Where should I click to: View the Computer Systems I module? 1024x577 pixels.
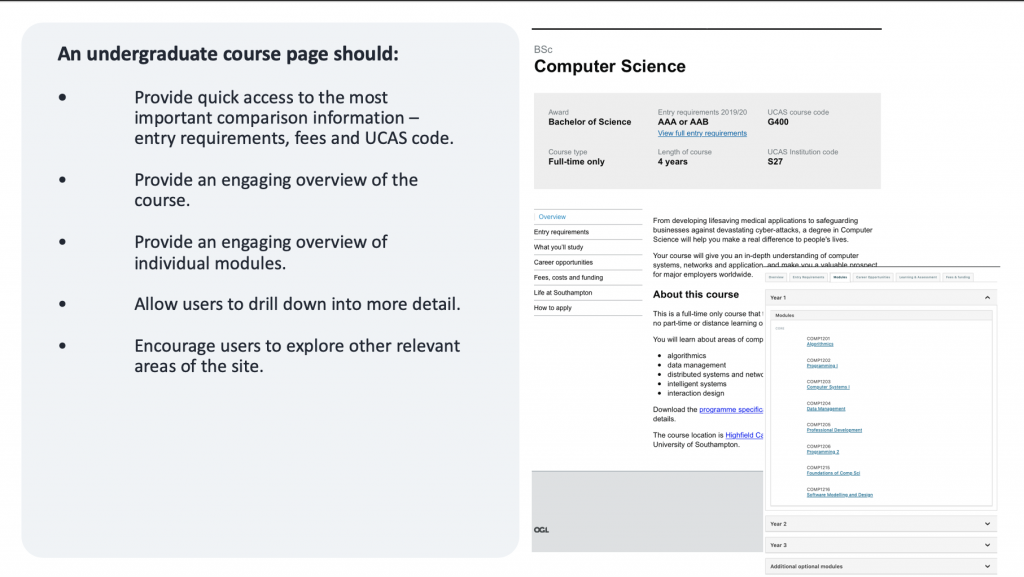click(x=828, y=387)
